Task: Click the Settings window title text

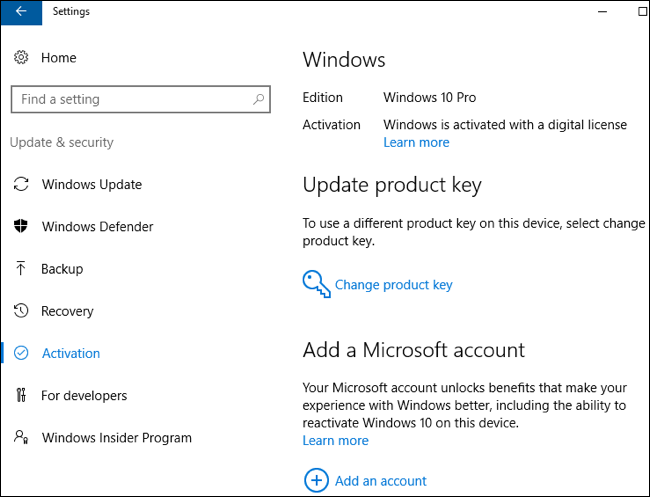Action: pos(71,12)
